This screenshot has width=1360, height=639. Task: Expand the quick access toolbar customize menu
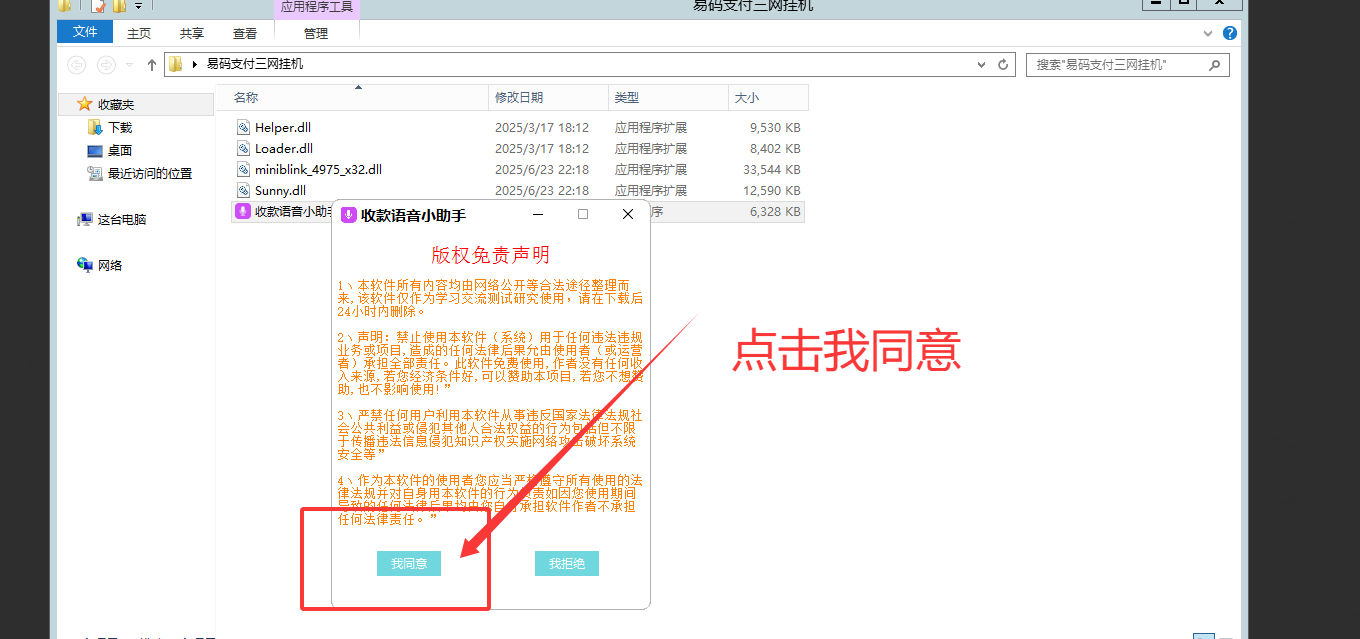click(x=137, y=6)
